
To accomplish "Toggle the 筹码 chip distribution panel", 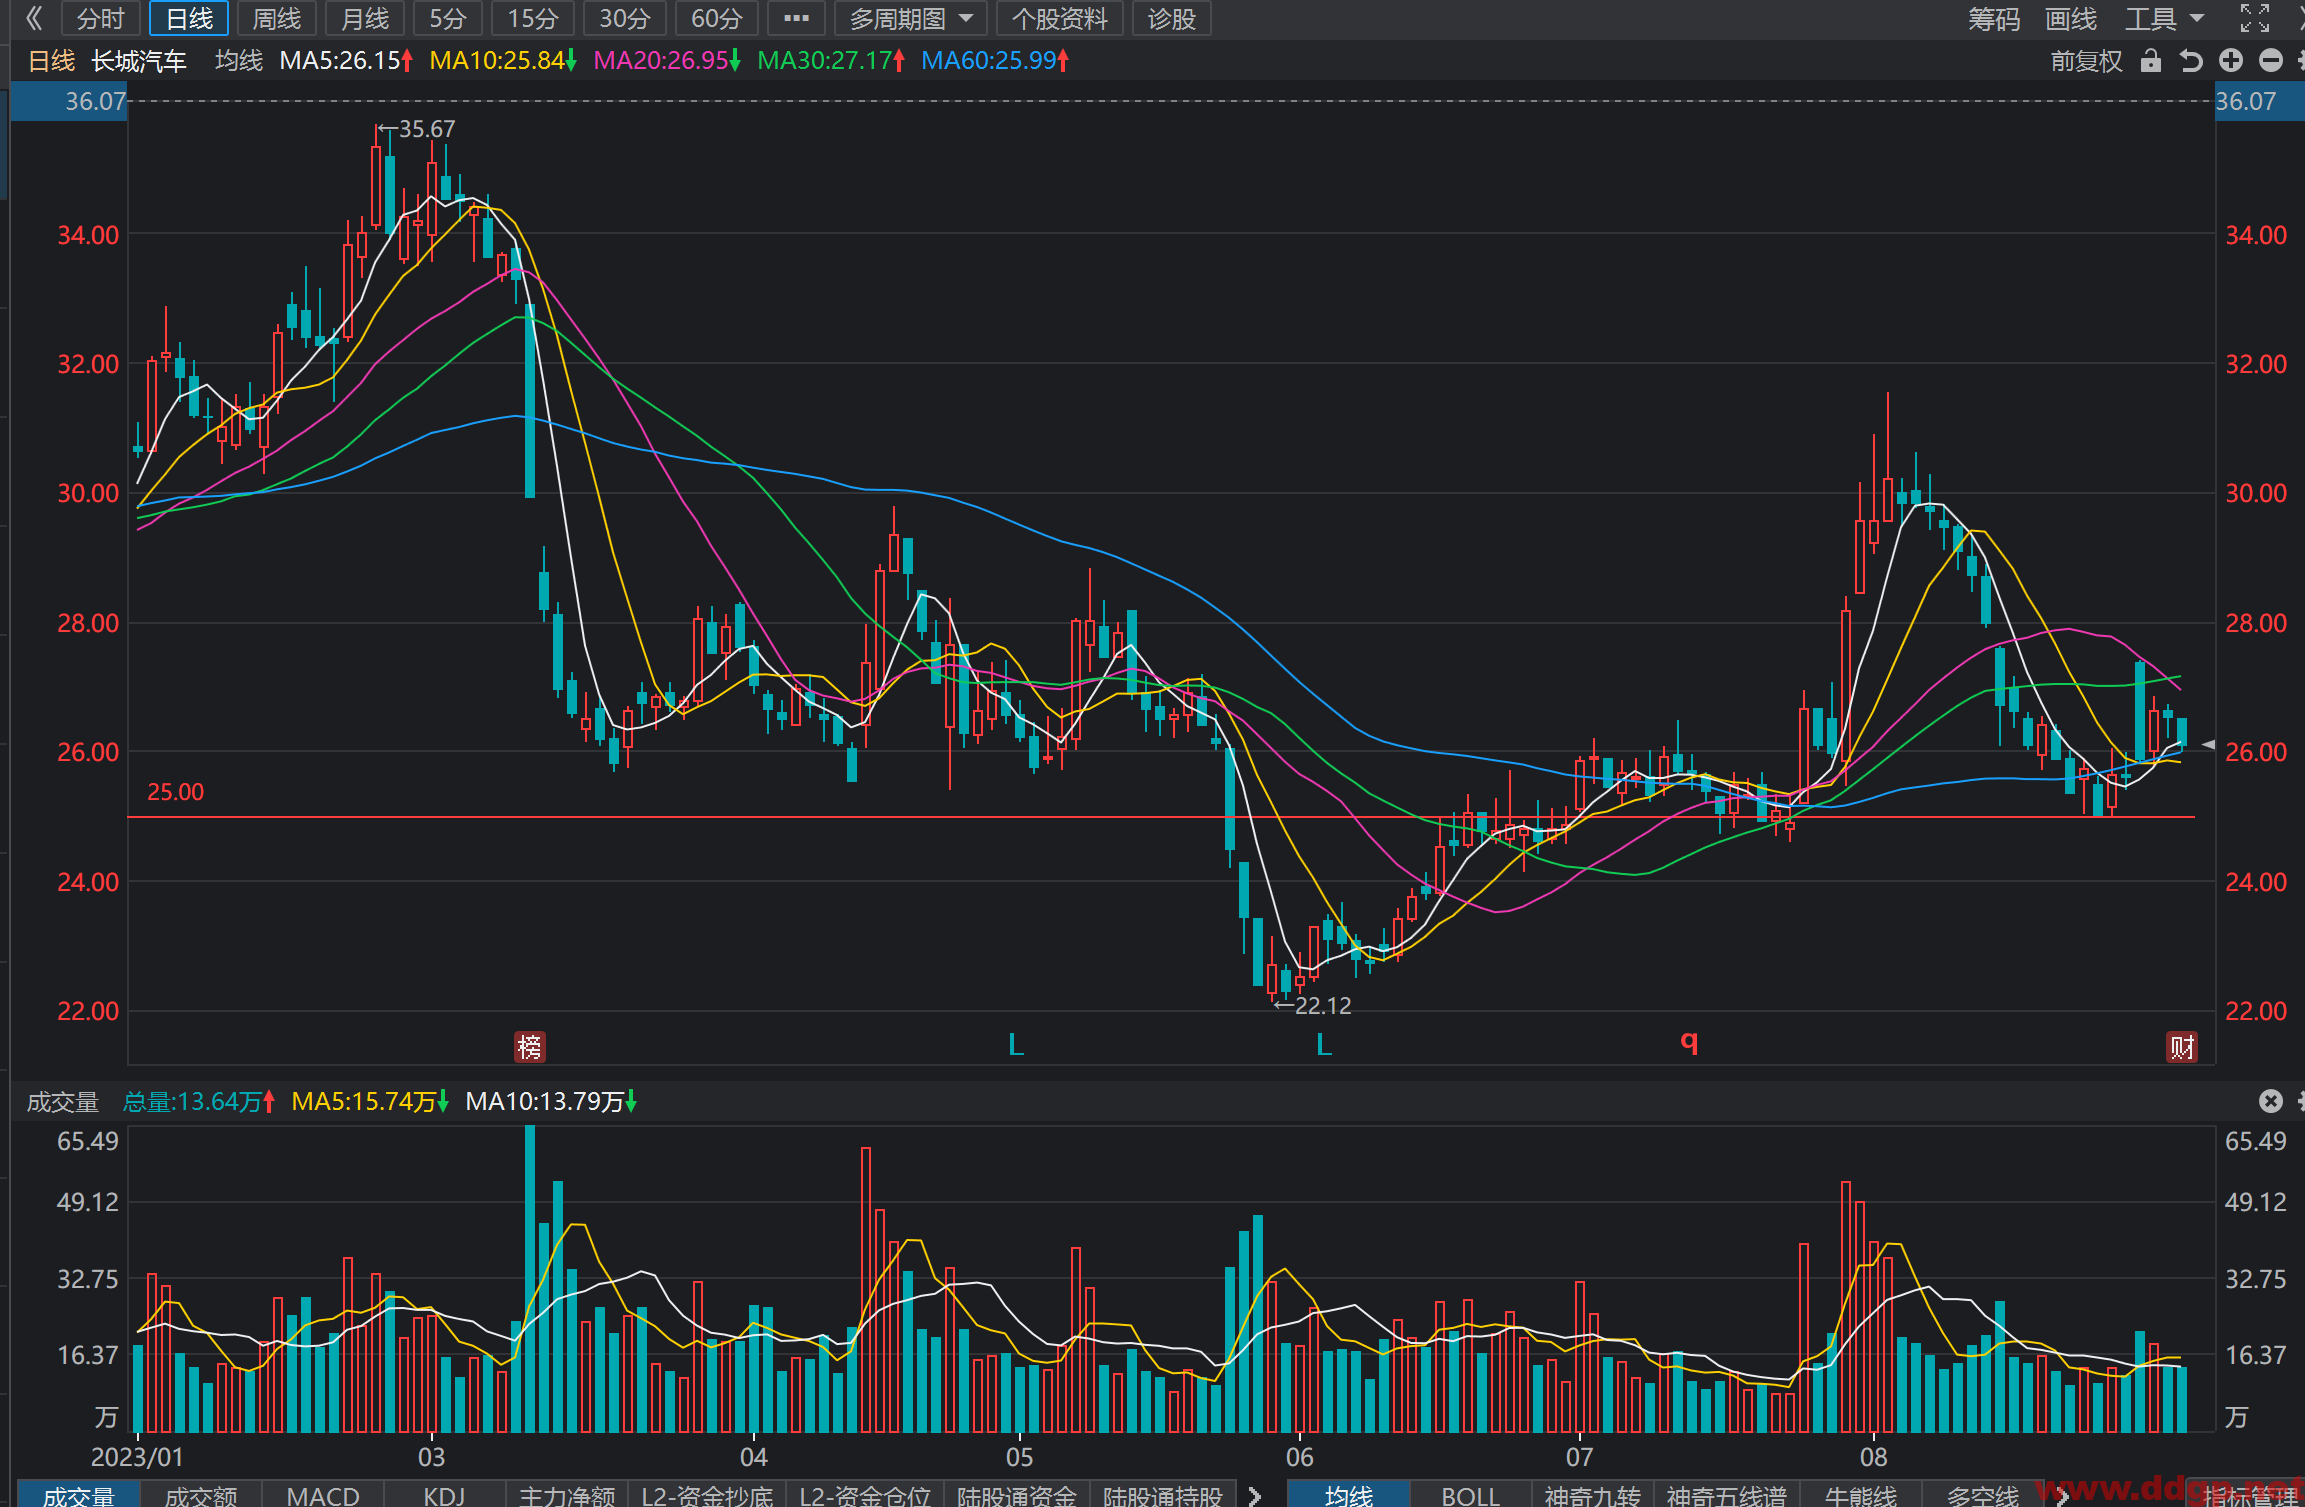I will [x=1994, y=18].
